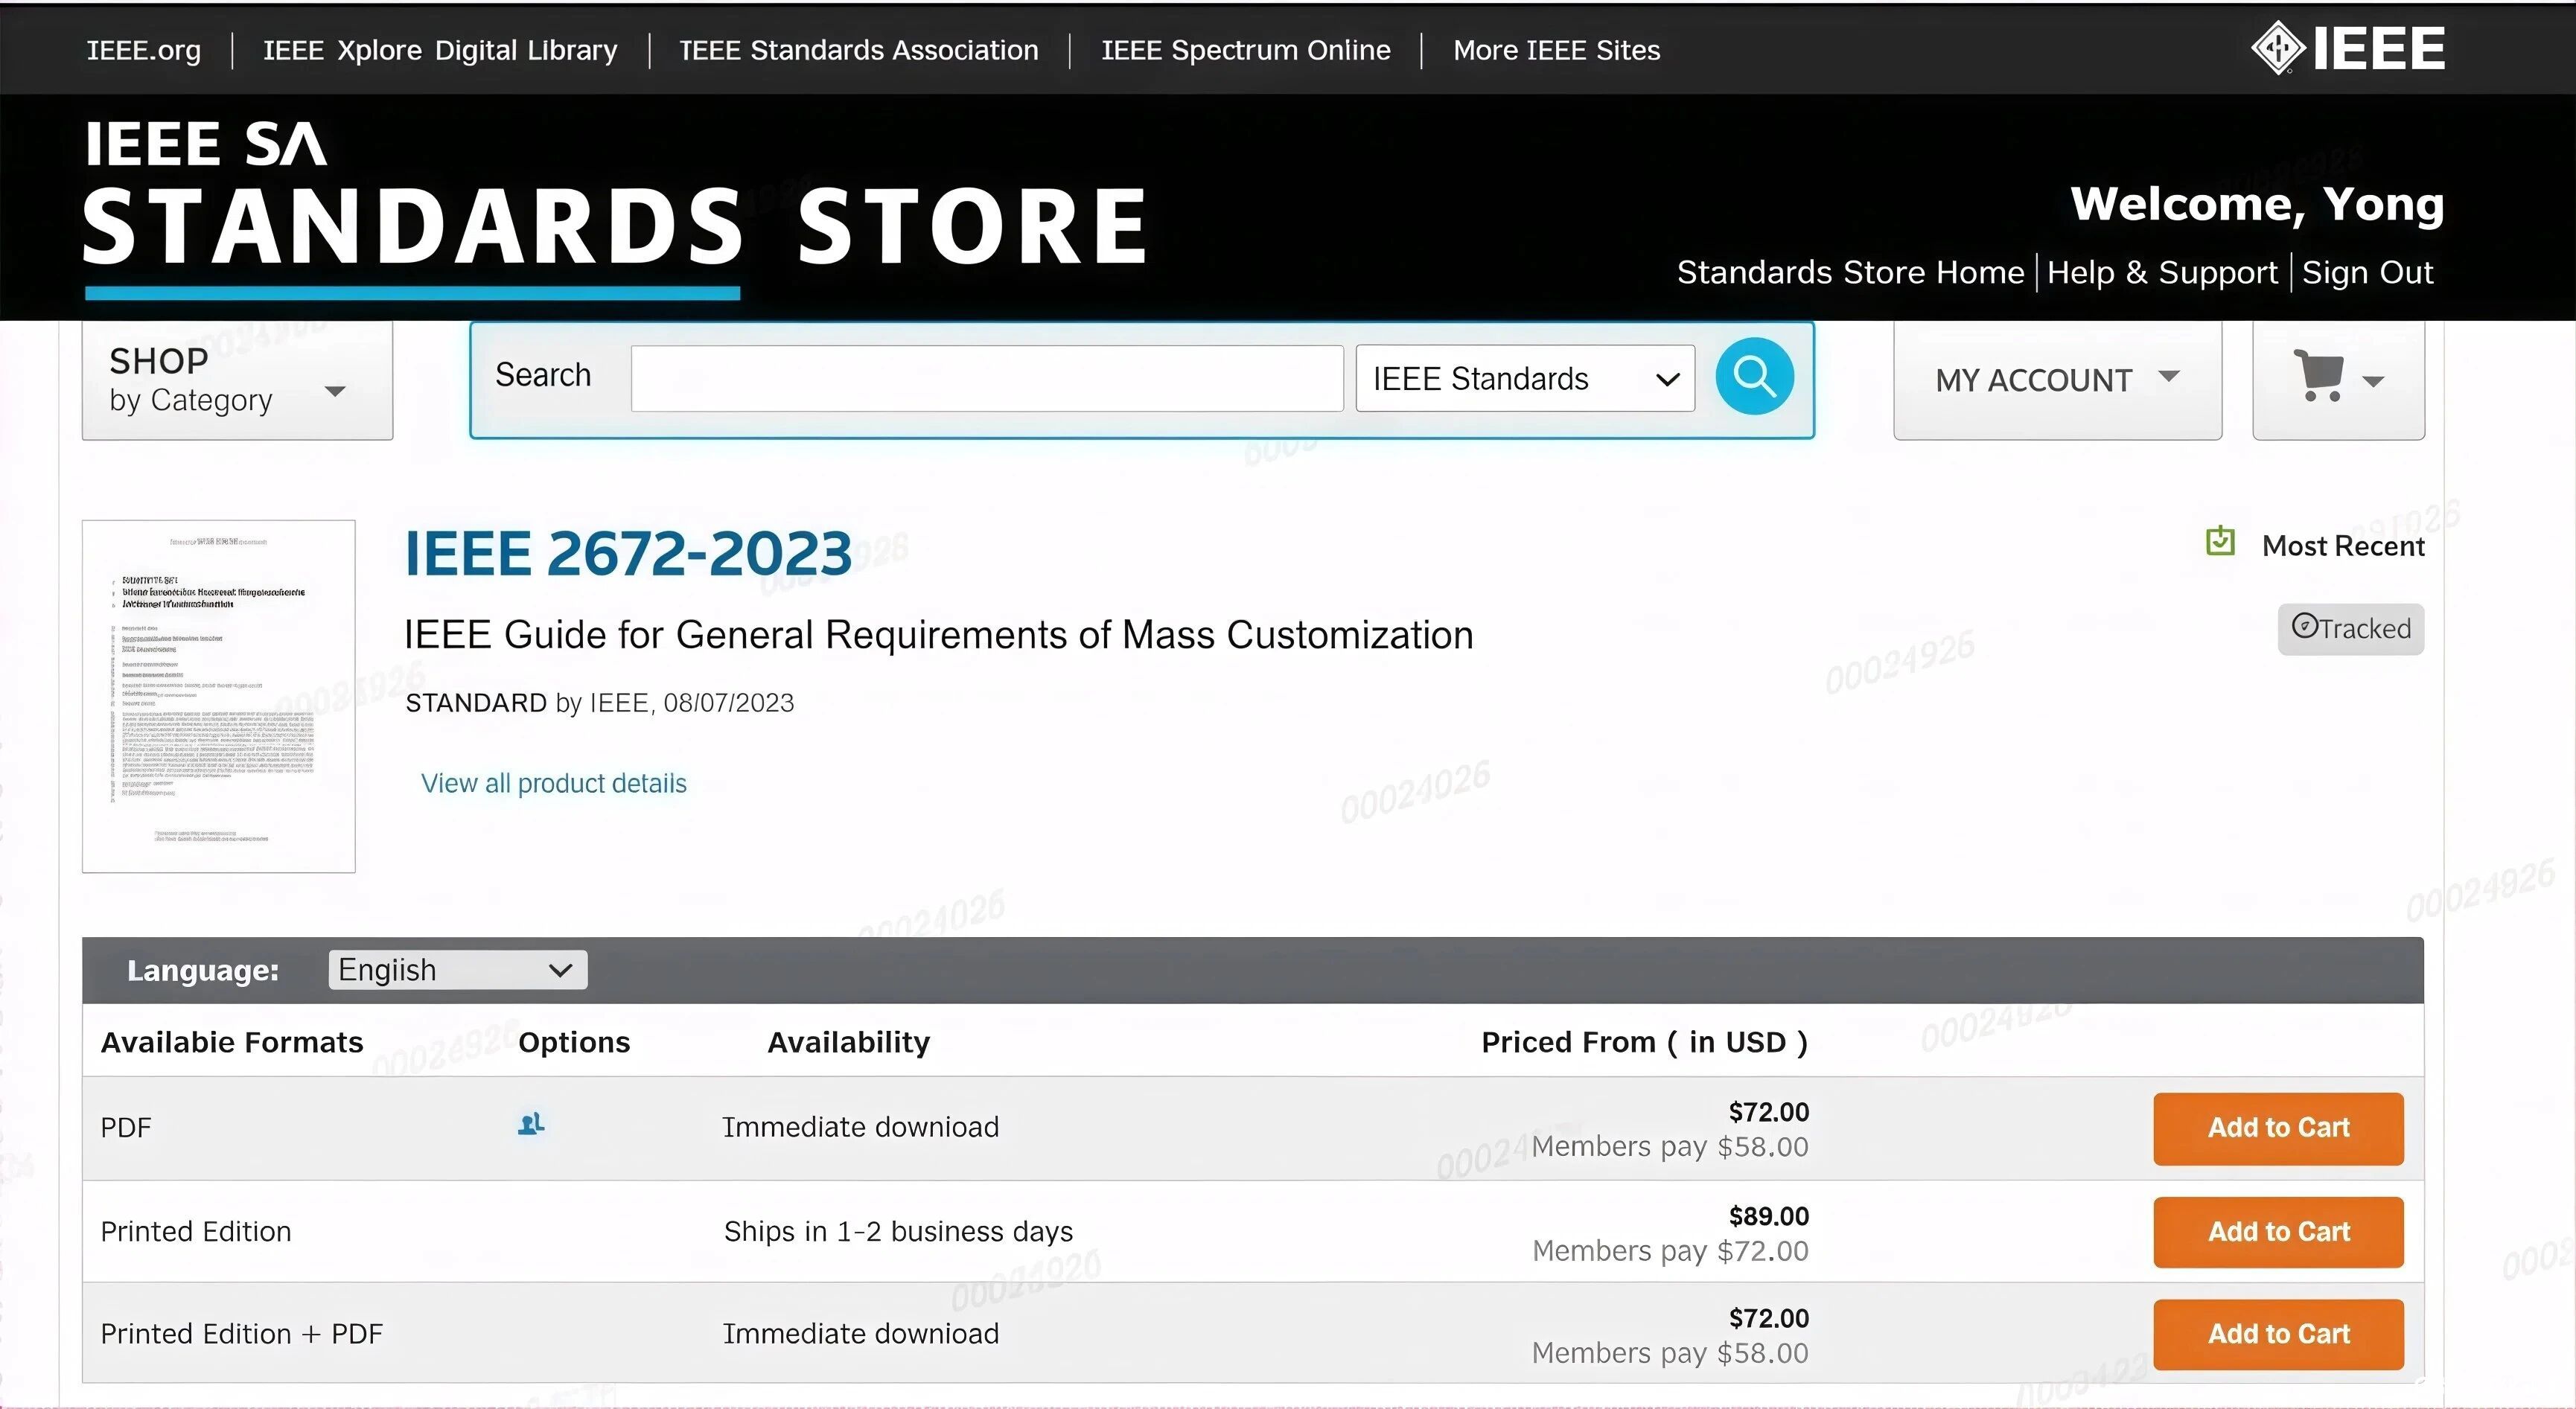Toggle the Tracked button
This screenshot has height=1409, width=2576.
tap(2350, 629)
